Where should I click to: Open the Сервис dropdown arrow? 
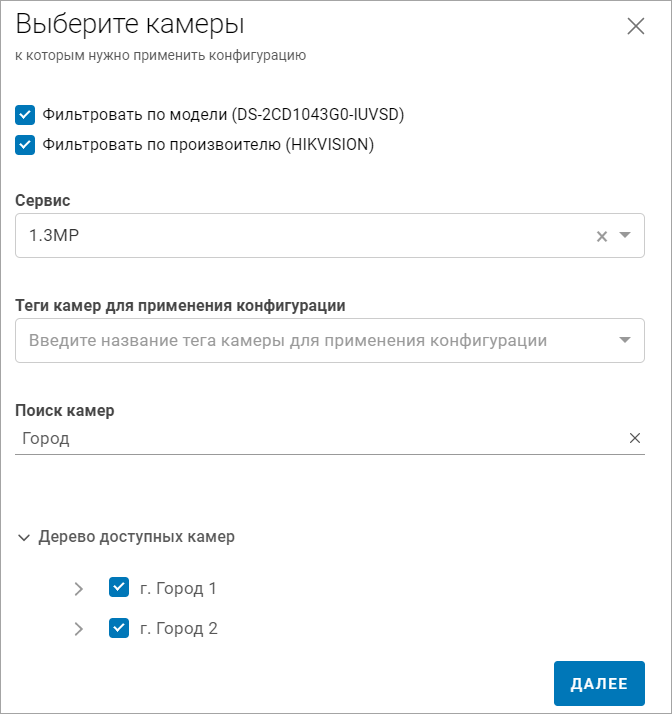pos(625,236)
